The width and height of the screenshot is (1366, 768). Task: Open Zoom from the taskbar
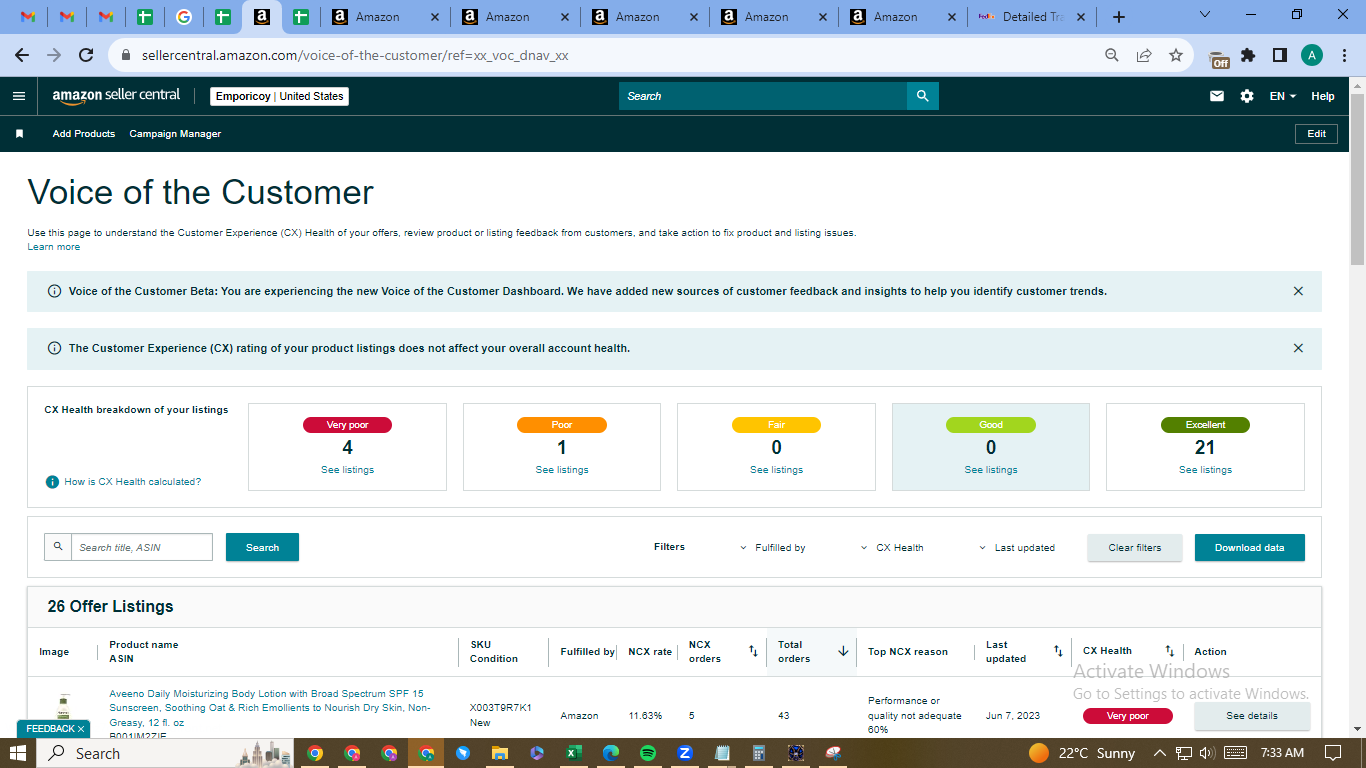[x=685, y=753]
